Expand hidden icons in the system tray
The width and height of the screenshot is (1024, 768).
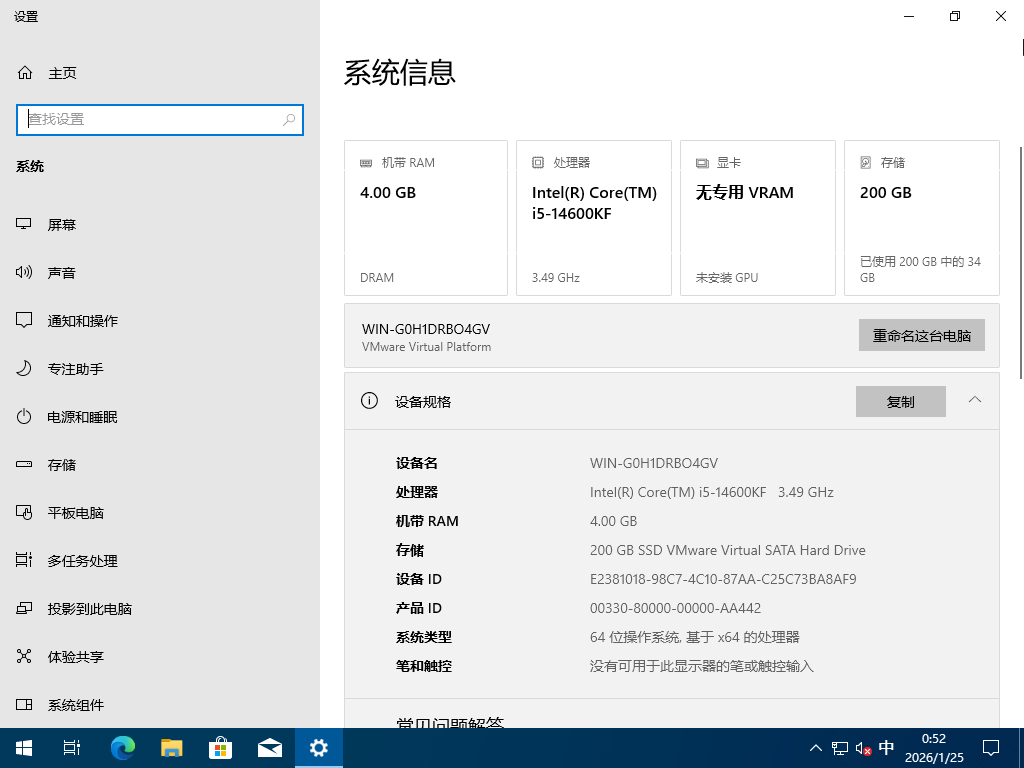pyautogui.click(x=815, y=747)
